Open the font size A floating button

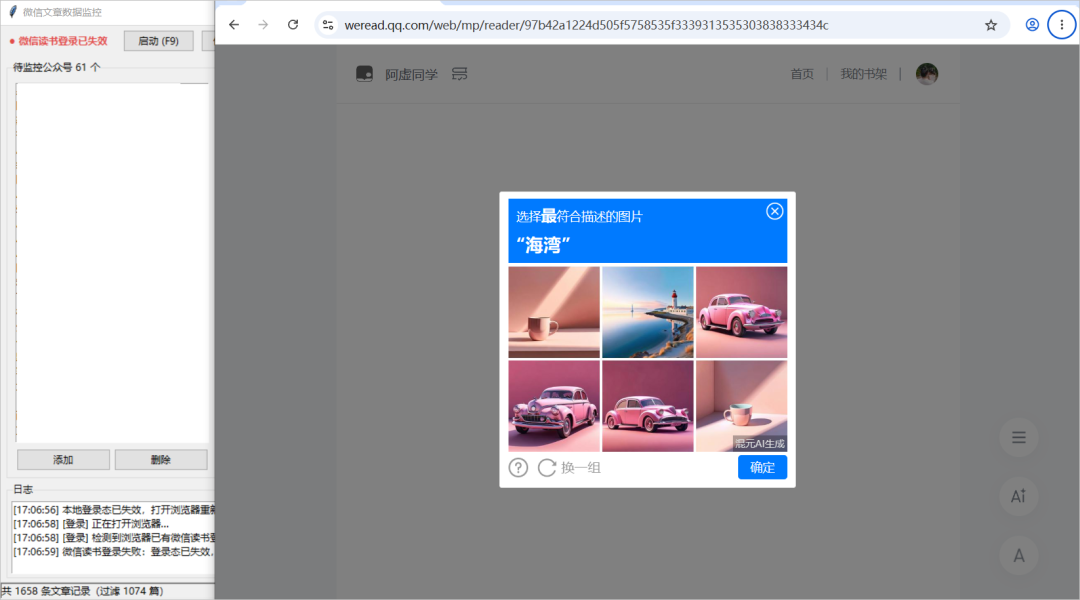pyautogui.click(x=1019, y=555)
